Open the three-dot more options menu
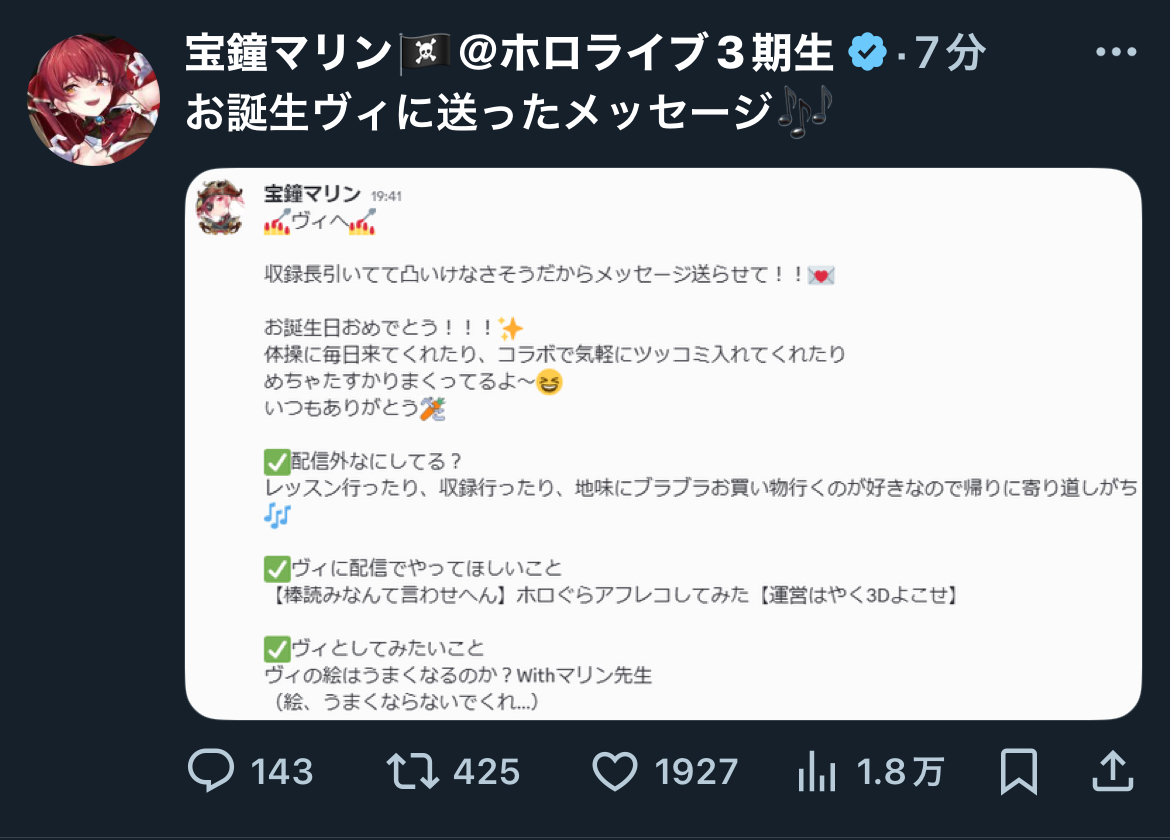The image size is (1170, 840). [1116, 51]
